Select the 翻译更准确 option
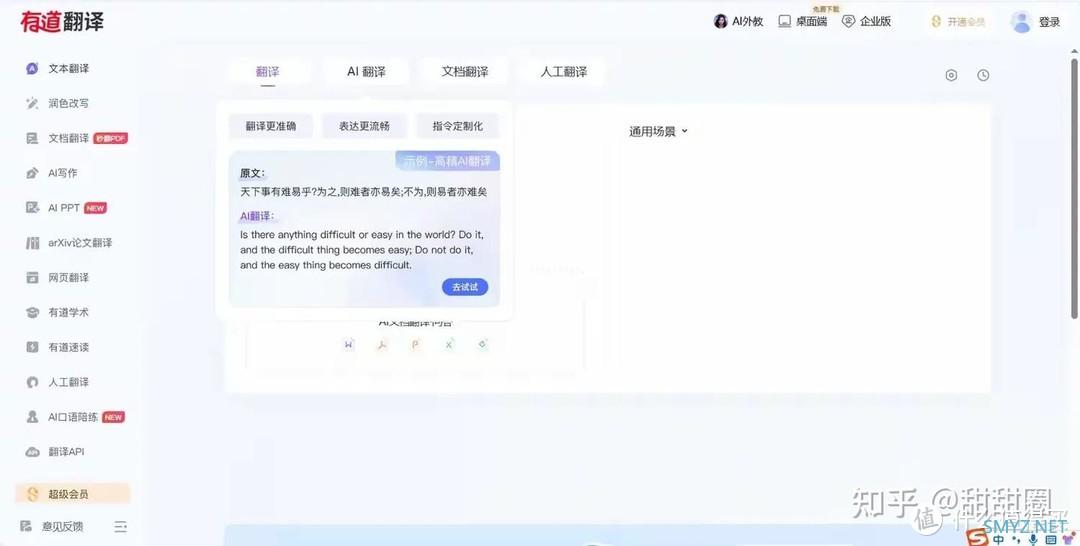The image size is (1080, 546). 271,126
